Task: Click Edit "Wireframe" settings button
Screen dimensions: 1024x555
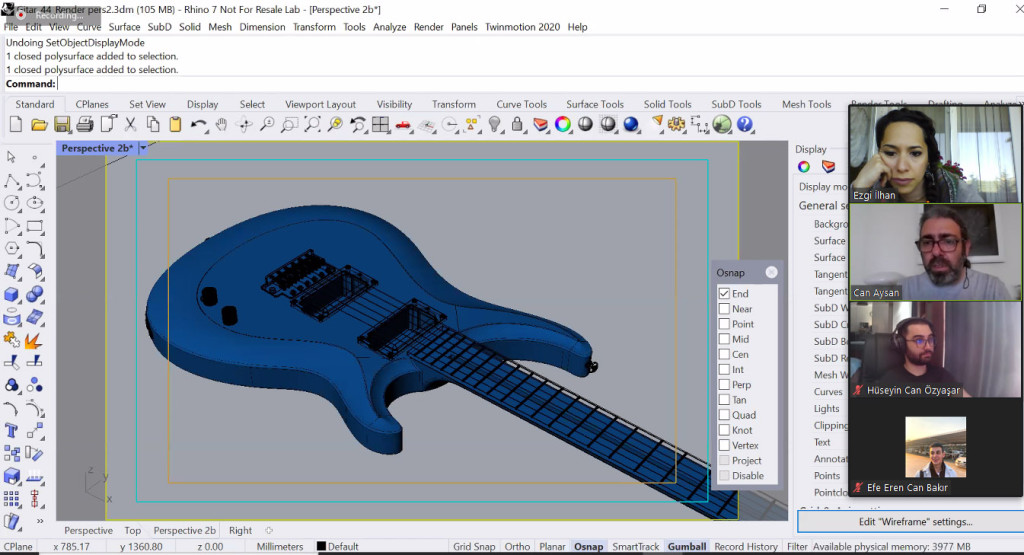Action: pyautogui.click(x=915, y=522)
